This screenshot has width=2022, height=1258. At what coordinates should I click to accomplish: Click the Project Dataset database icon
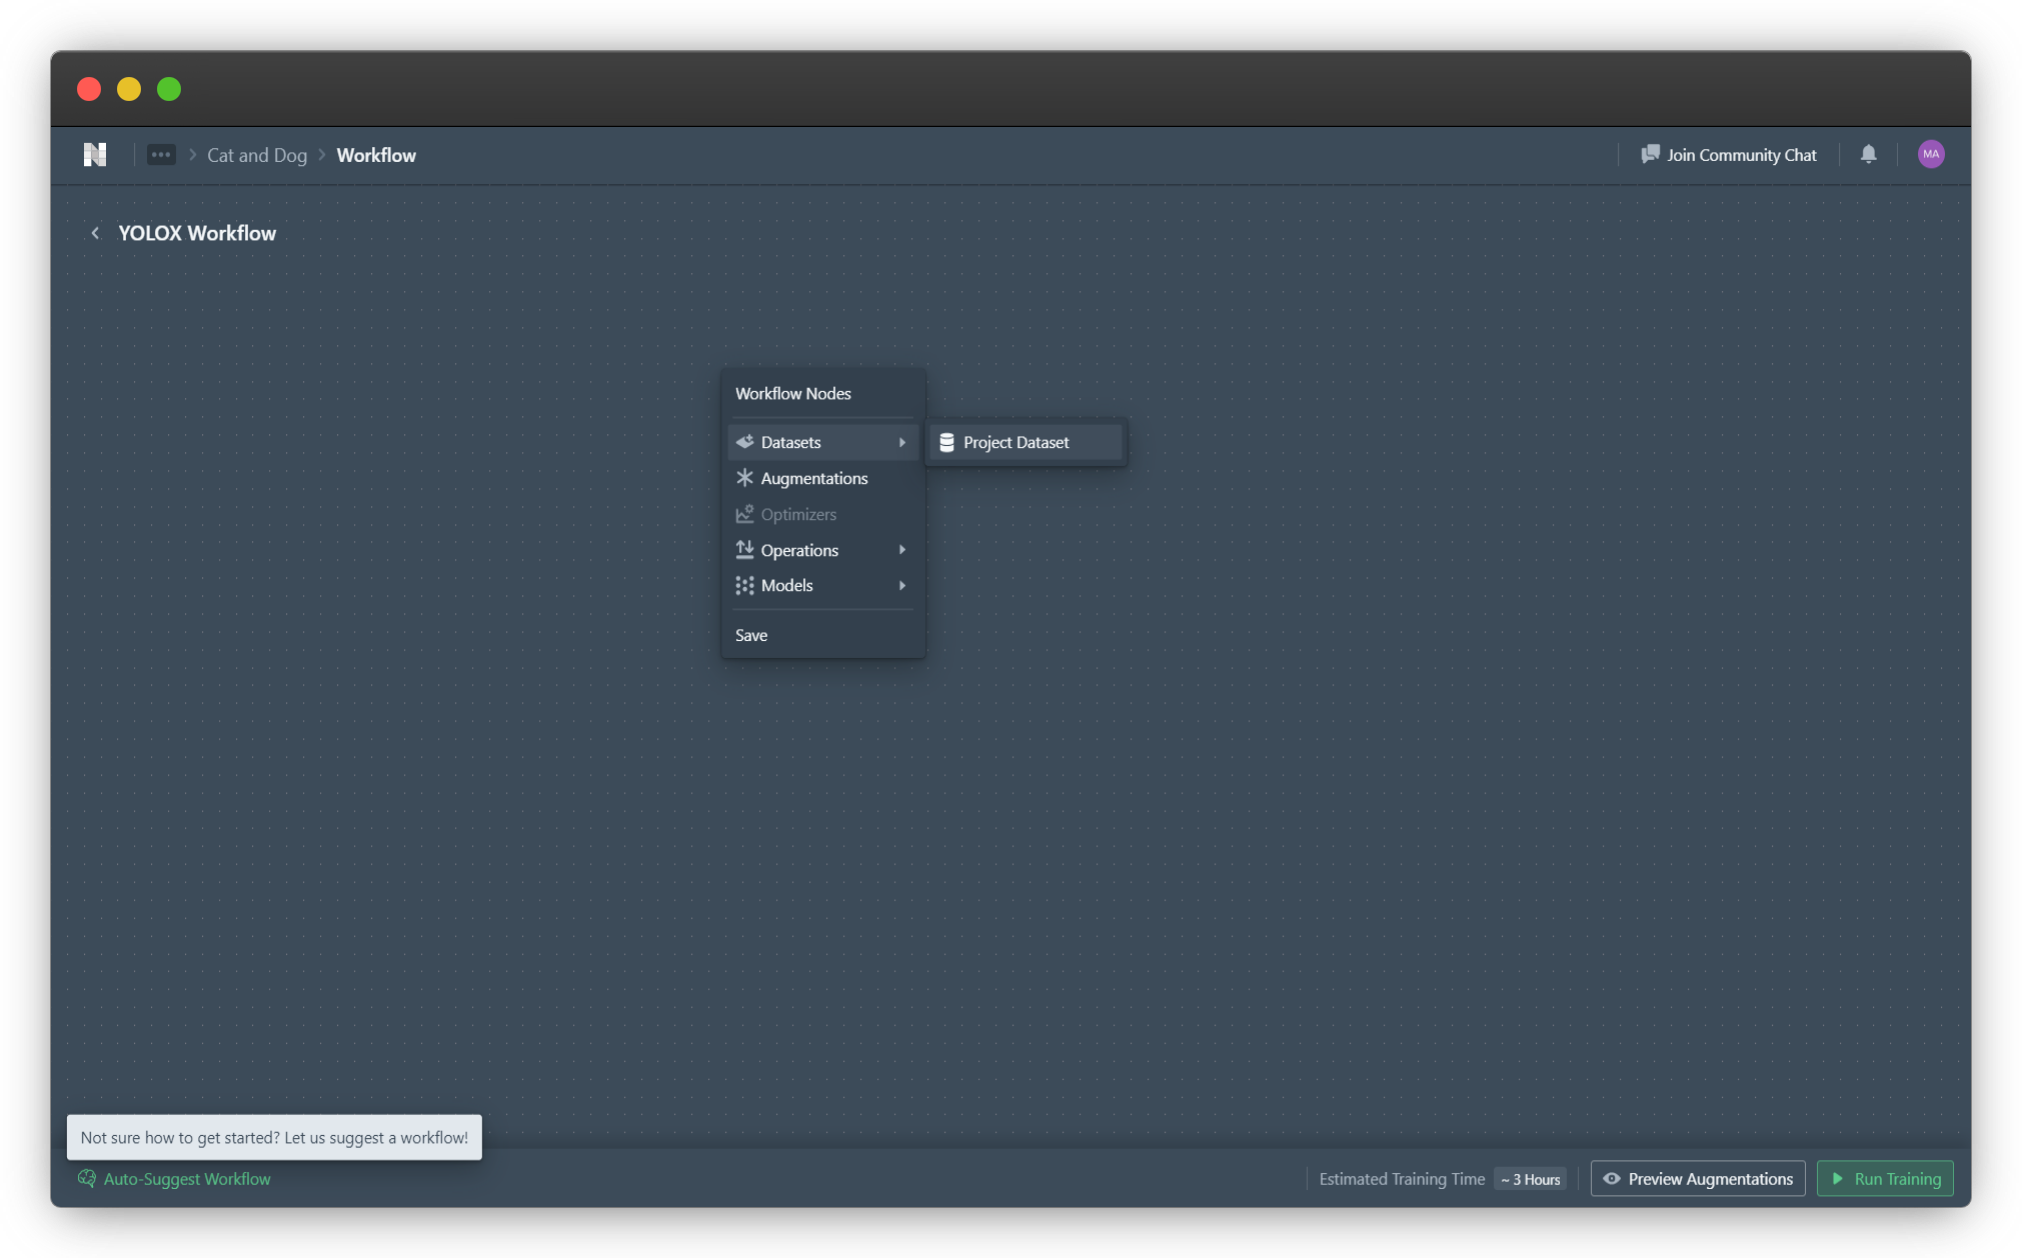[x=946, y=442]
